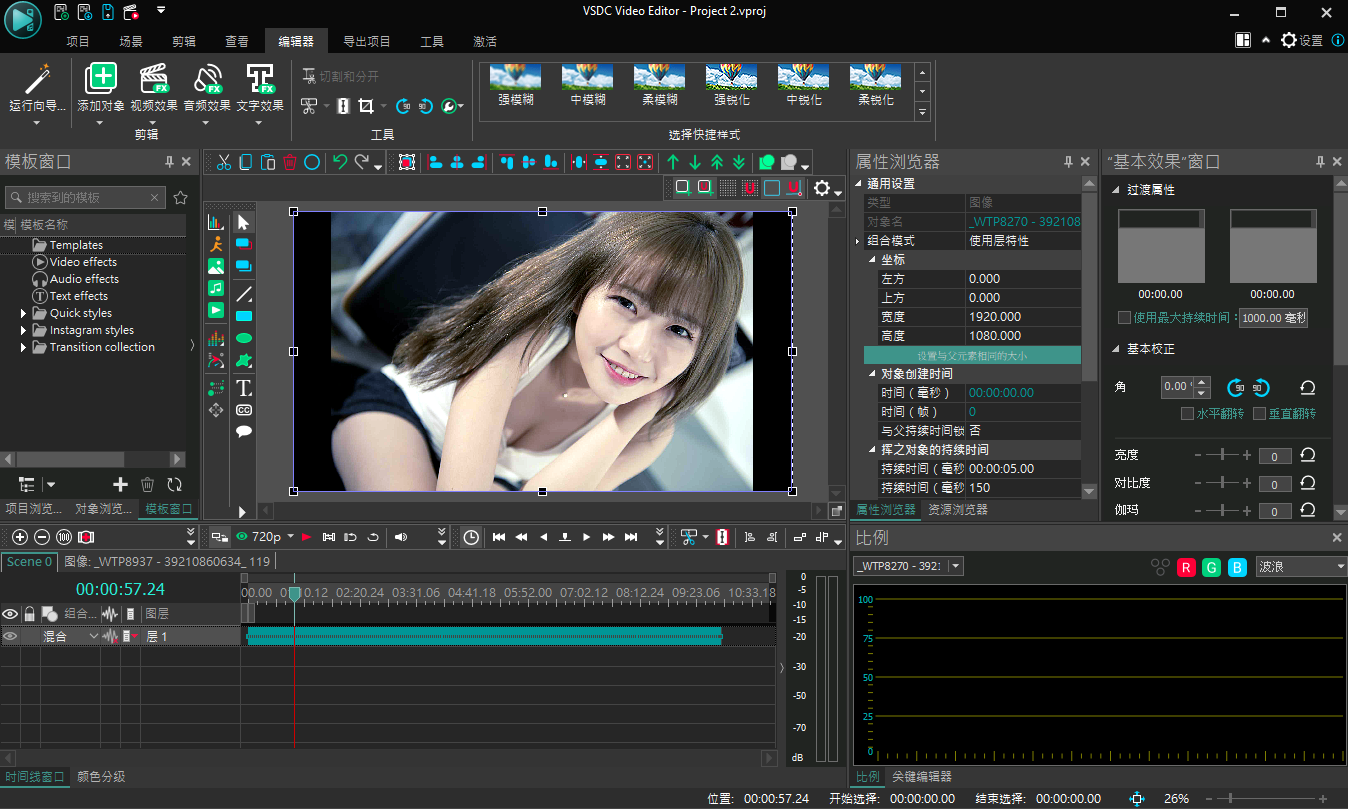
Task: Click the green Undo arrow
Action: (x=340, y=162)
